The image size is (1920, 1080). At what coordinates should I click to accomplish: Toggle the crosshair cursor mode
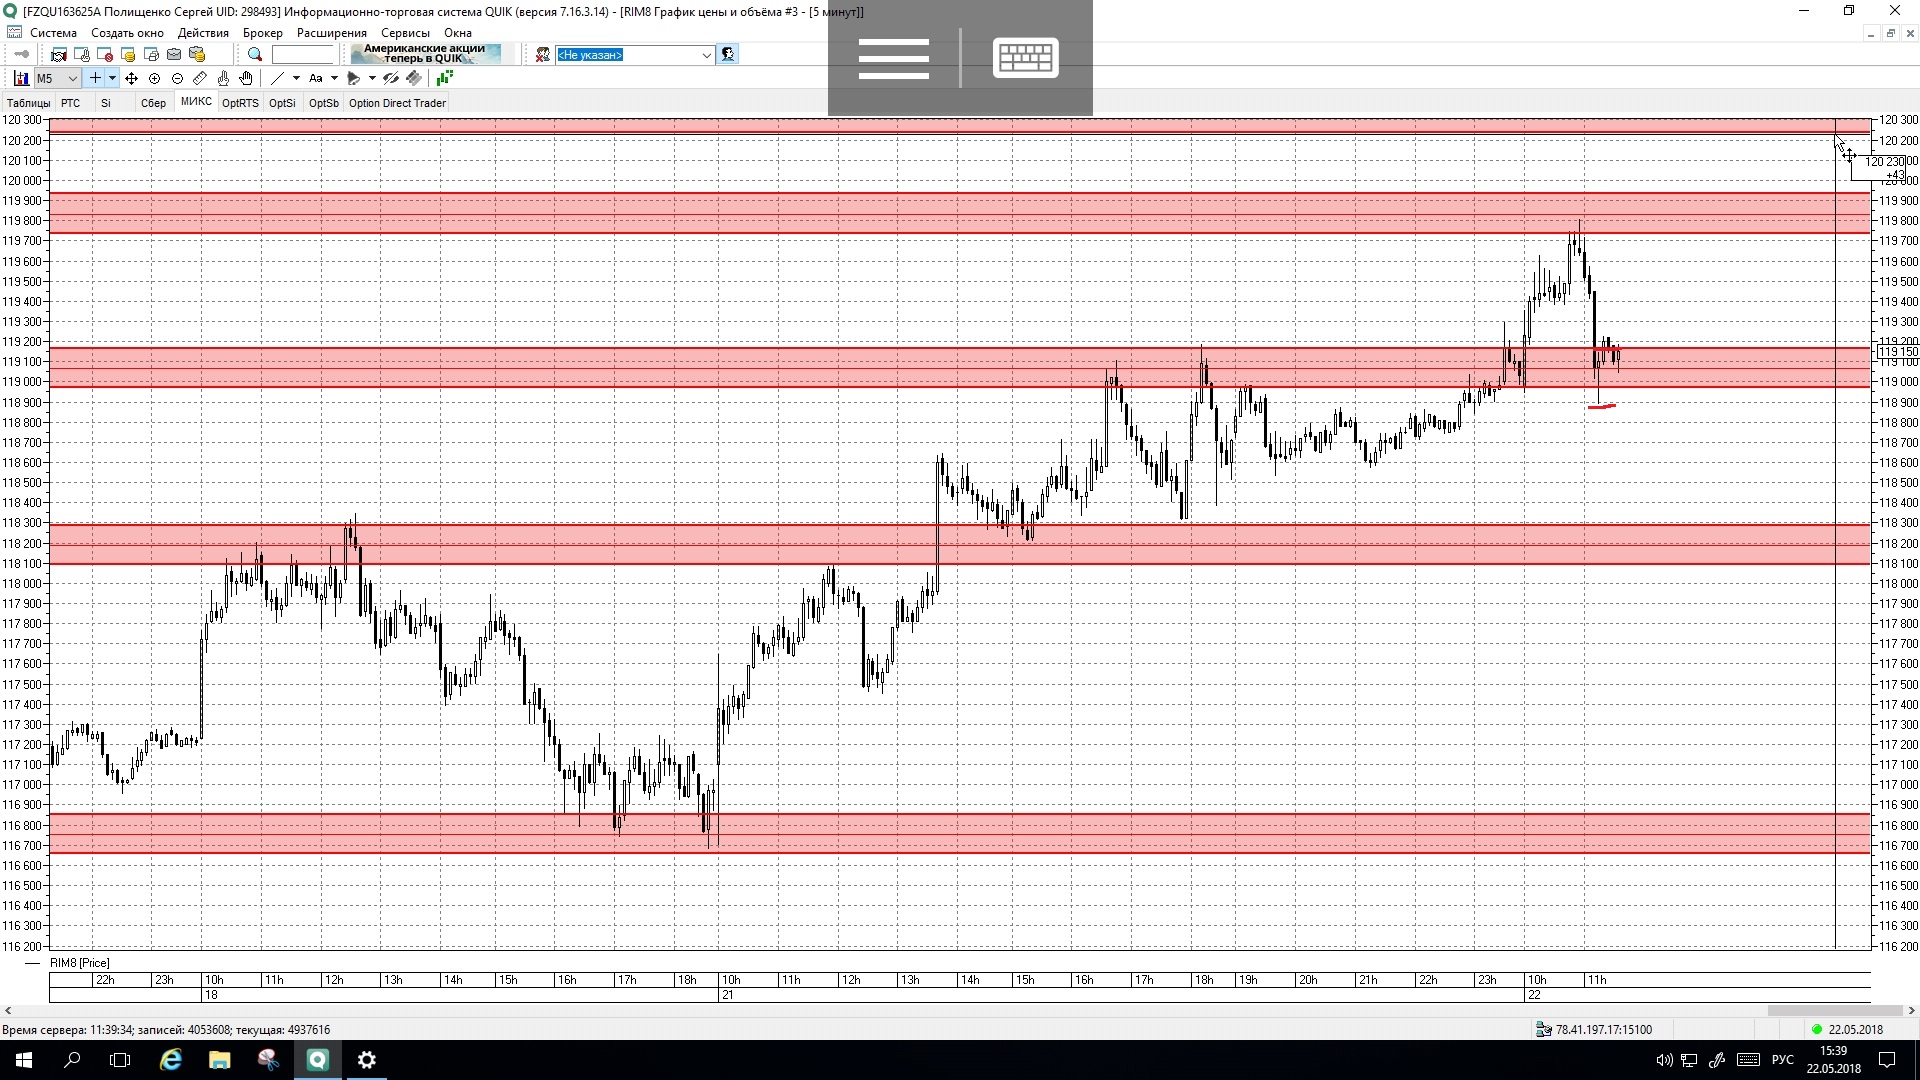[95, 78]
